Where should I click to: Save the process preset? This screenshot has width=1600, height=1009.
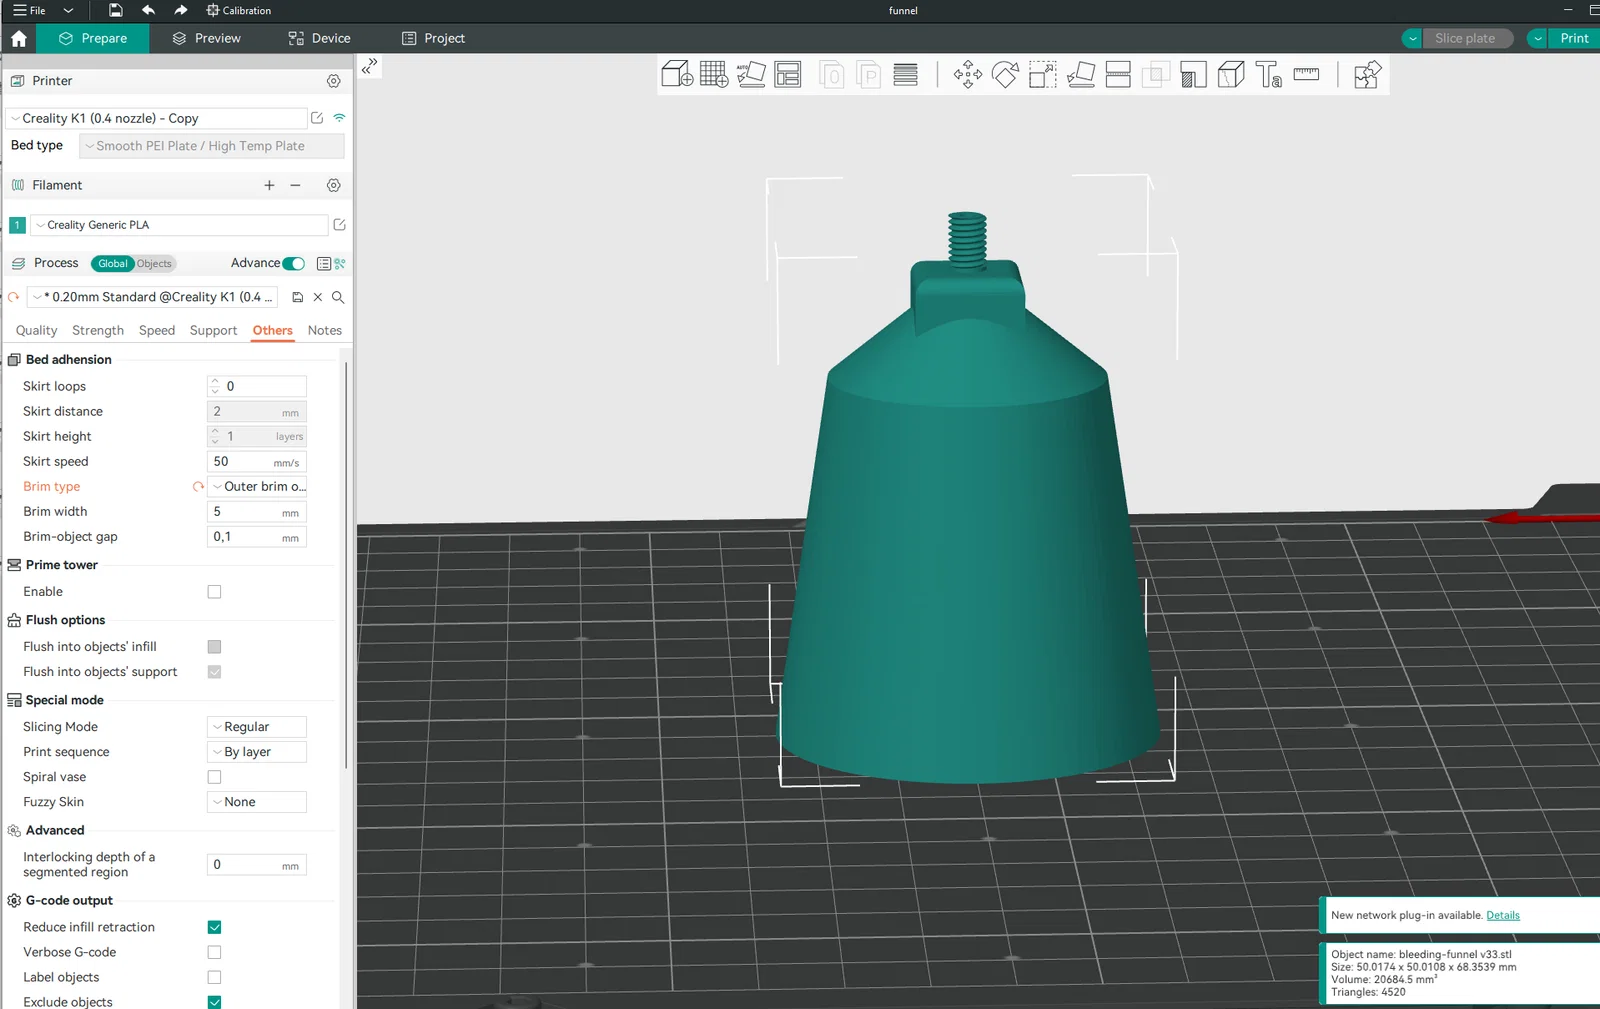click(x=297, y=297)
